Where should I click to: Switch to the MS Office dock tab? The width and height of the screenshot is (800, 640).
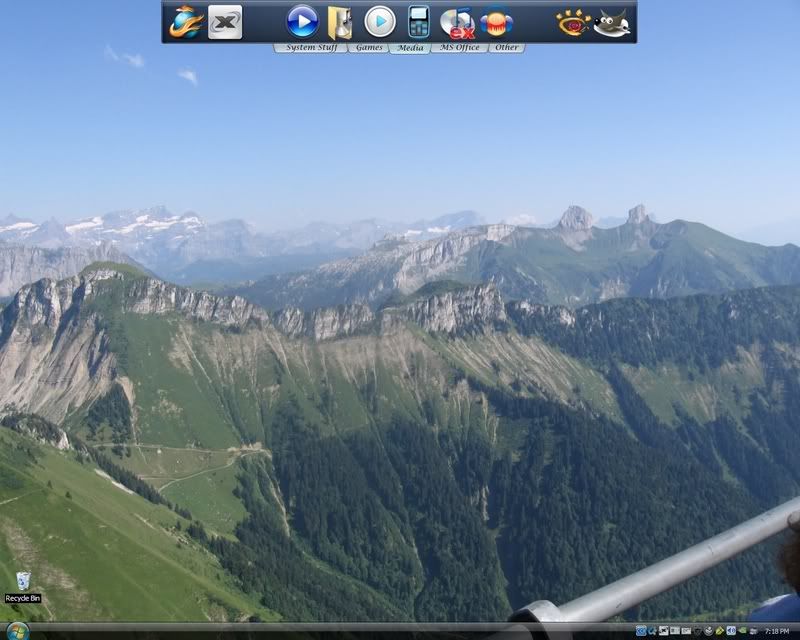coord(460,48)
